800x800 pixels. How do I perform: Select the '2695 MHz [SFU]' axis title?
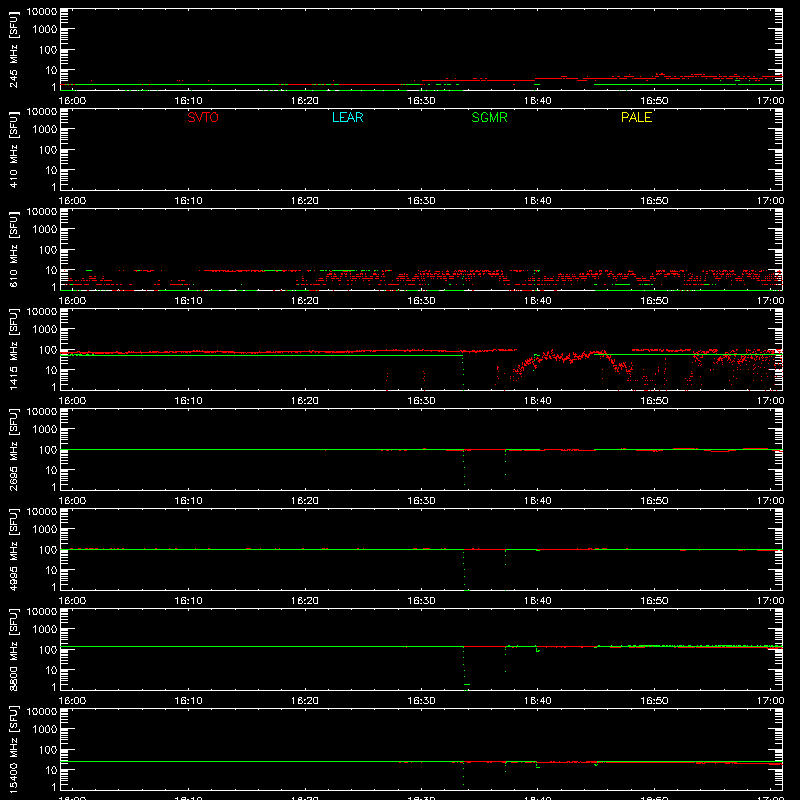[14, 449]
